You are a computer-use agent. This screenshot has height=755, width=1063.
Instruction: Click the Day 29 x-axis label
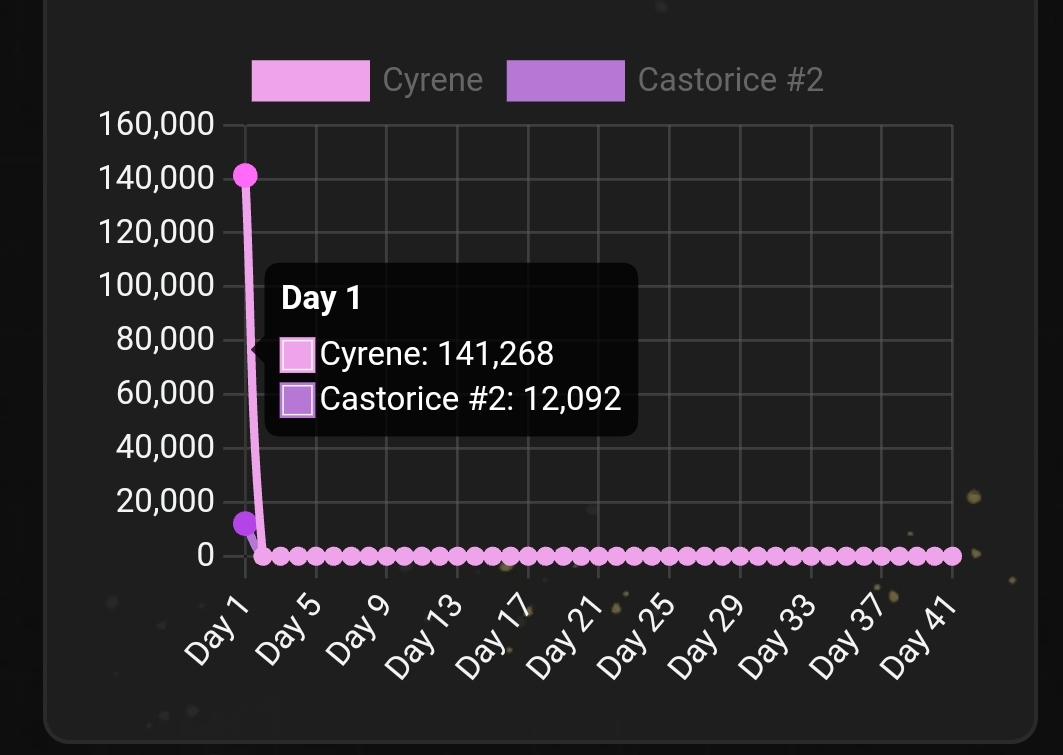tap(706, 638)
